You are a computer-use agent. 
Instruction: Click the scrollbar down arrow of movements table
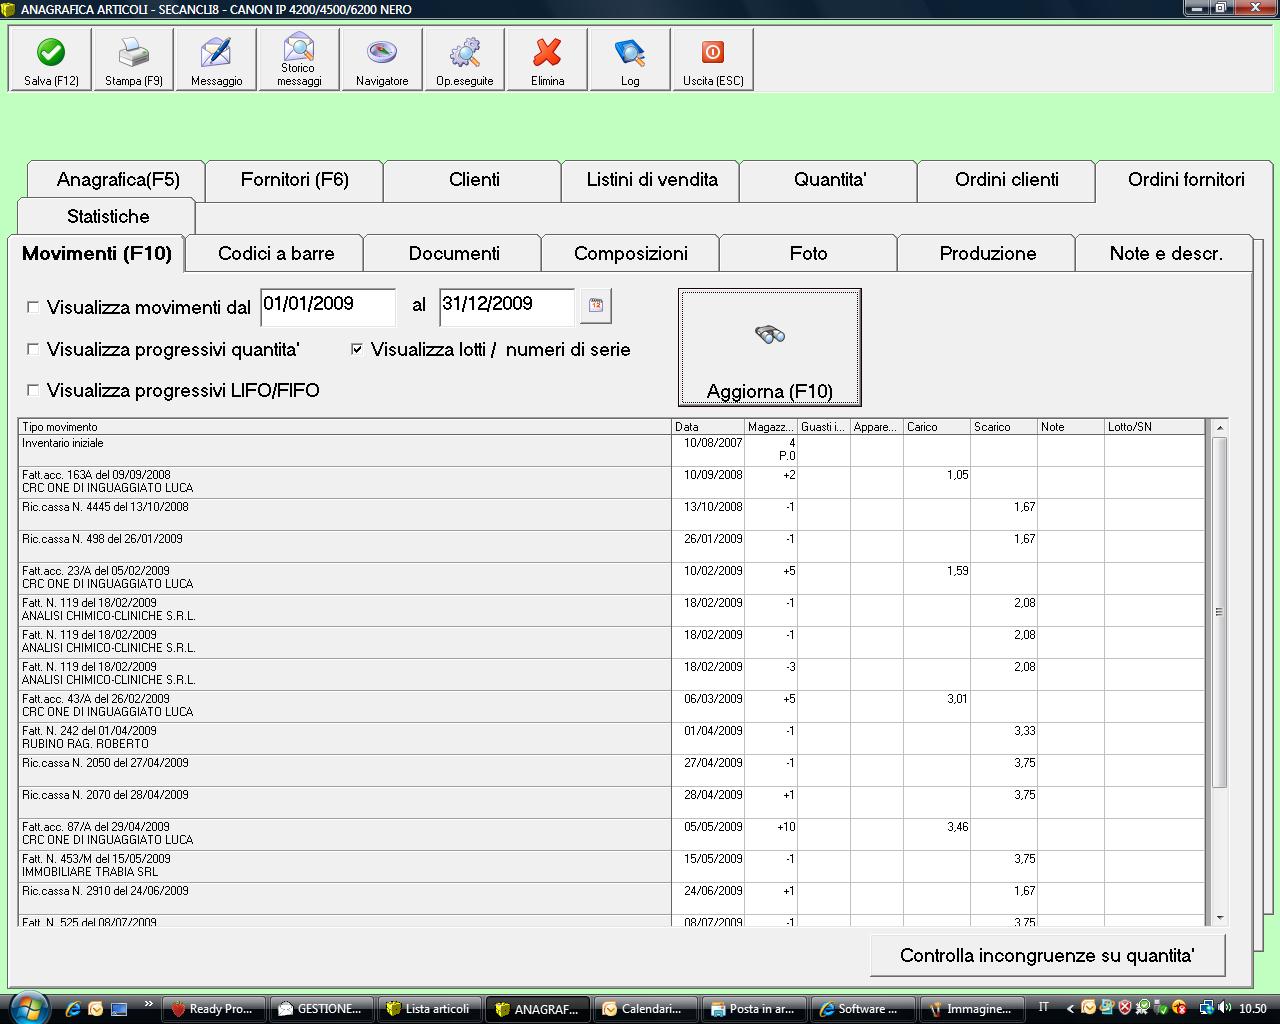coord(1219,917)
